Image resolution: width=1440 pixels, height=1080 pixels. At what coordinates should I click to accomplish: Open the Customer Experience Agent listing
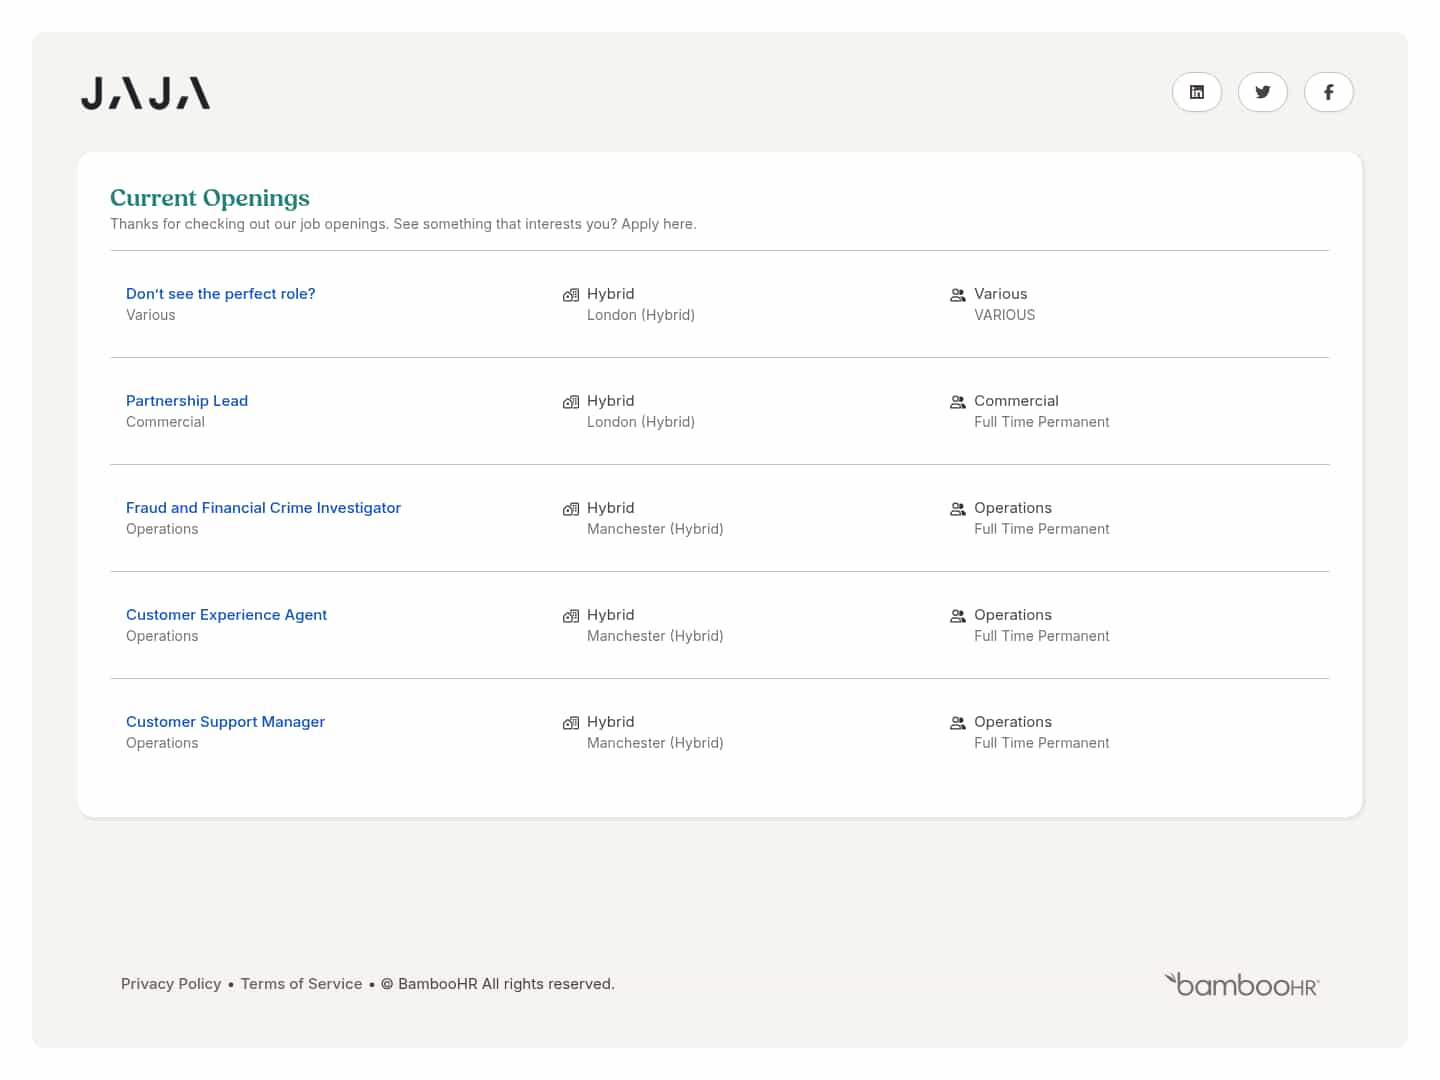(226, 614)
